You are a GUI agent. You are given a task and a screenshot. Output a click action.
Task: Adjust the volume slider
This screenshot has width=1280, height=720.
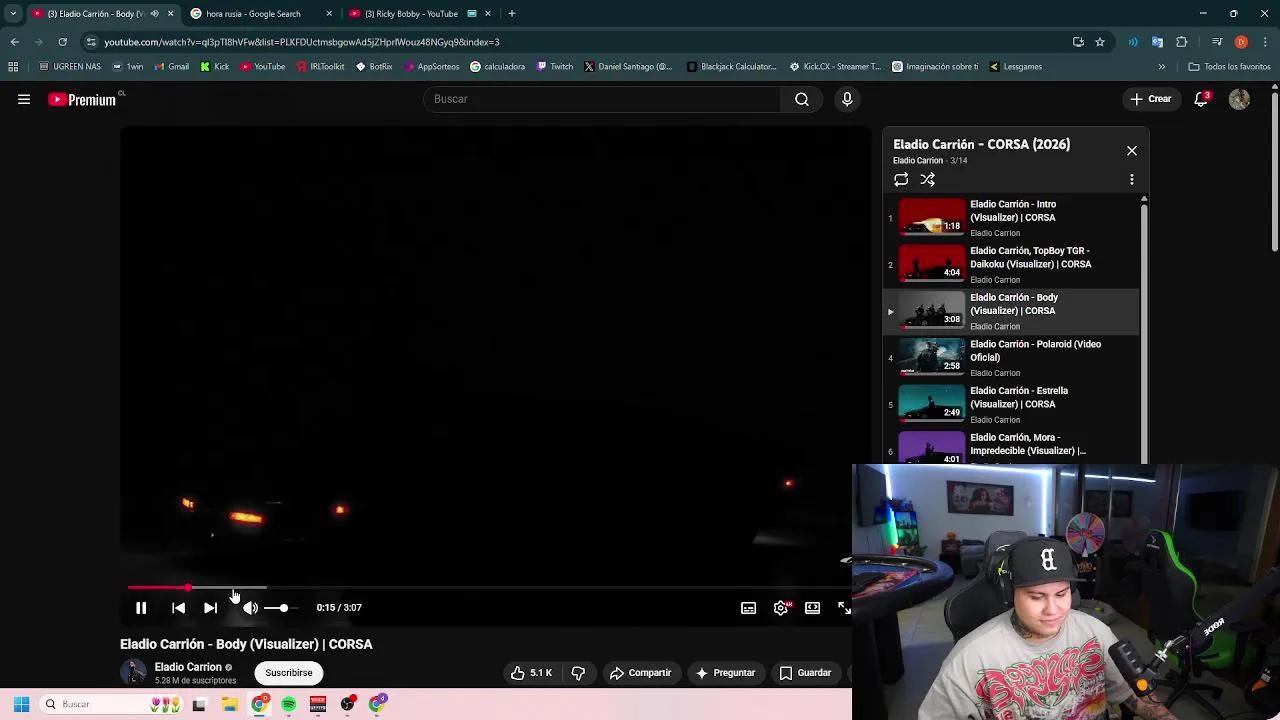[281, 608]
